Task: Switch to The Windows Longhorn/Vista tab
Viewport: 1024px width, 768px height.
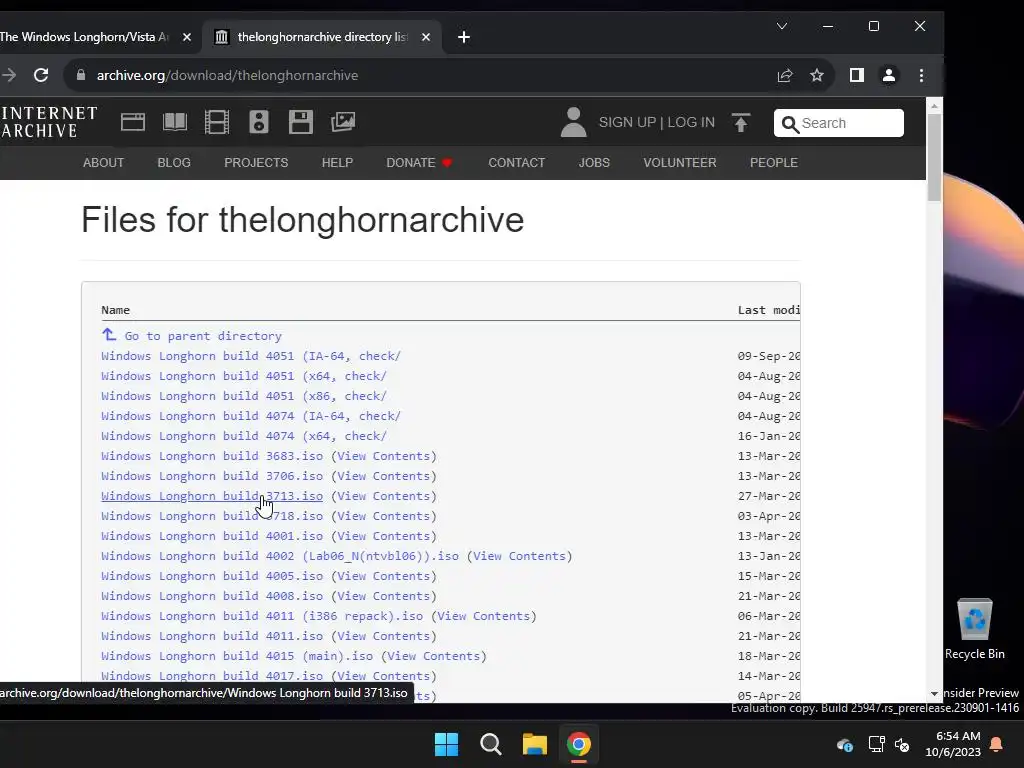Action: 85,37
